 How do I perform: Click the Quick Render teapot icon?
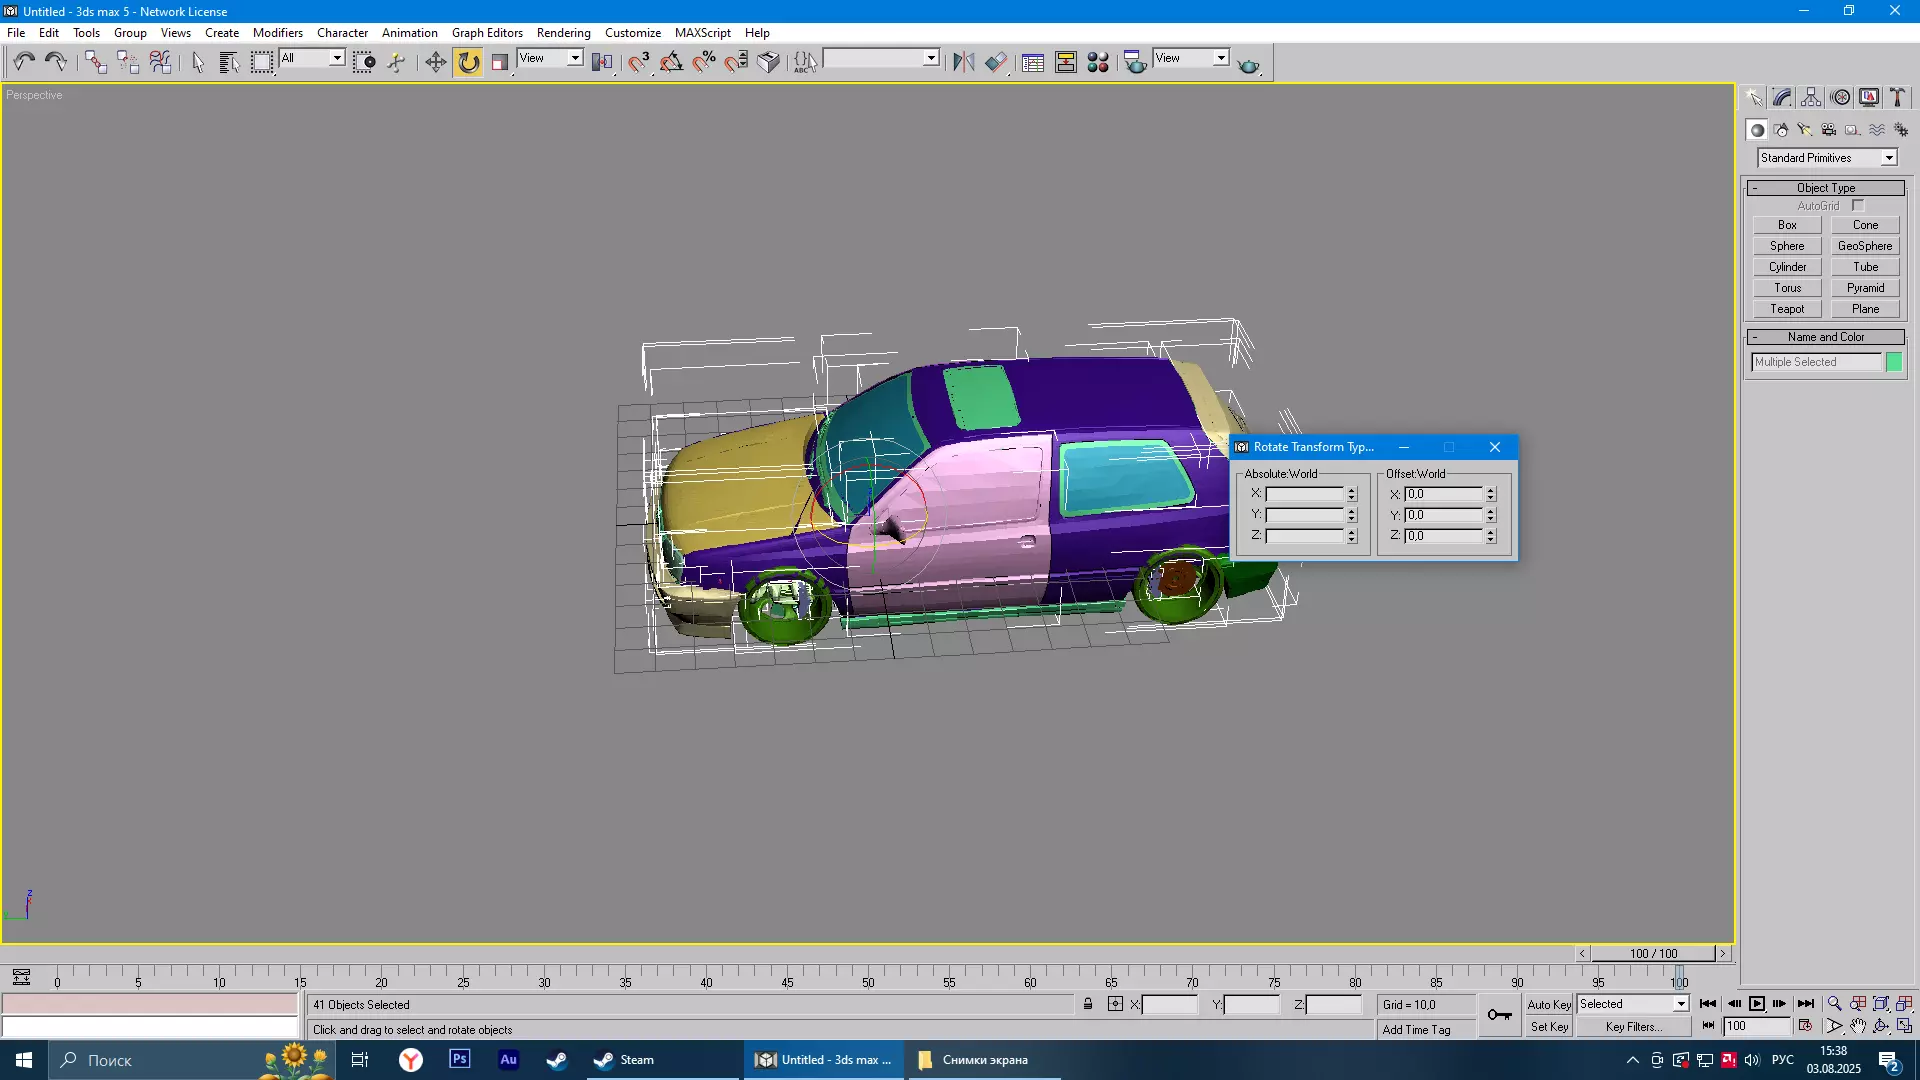(1248, 64)
